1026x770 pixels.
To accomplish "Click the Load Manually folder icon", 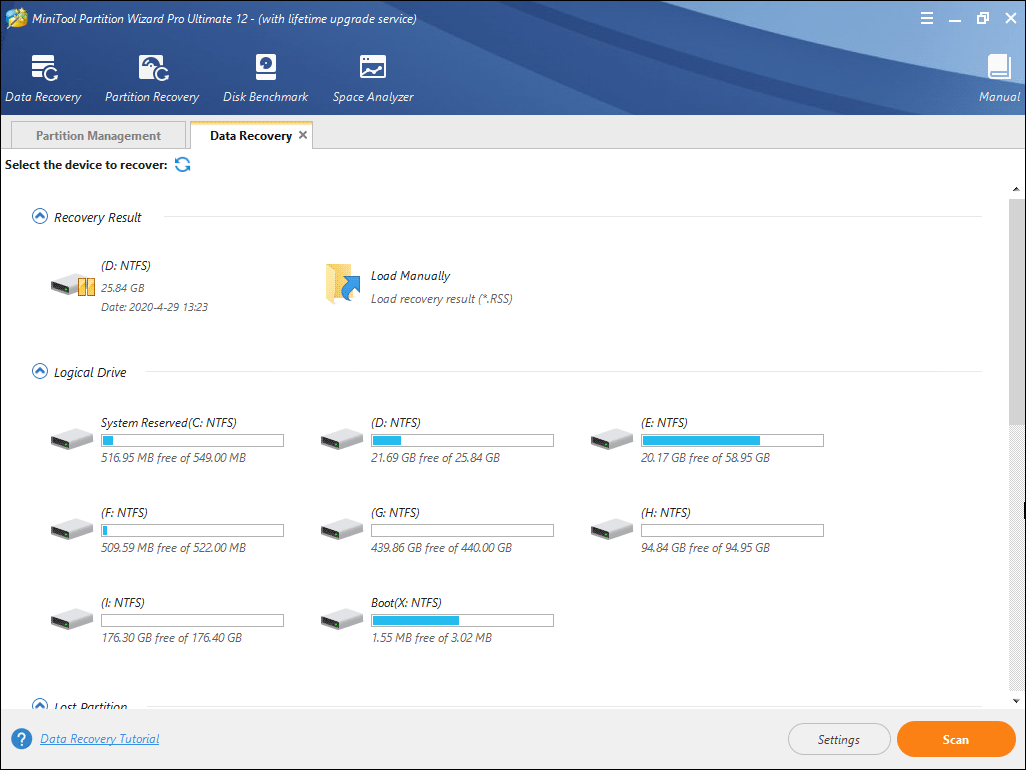I will 344,283.
